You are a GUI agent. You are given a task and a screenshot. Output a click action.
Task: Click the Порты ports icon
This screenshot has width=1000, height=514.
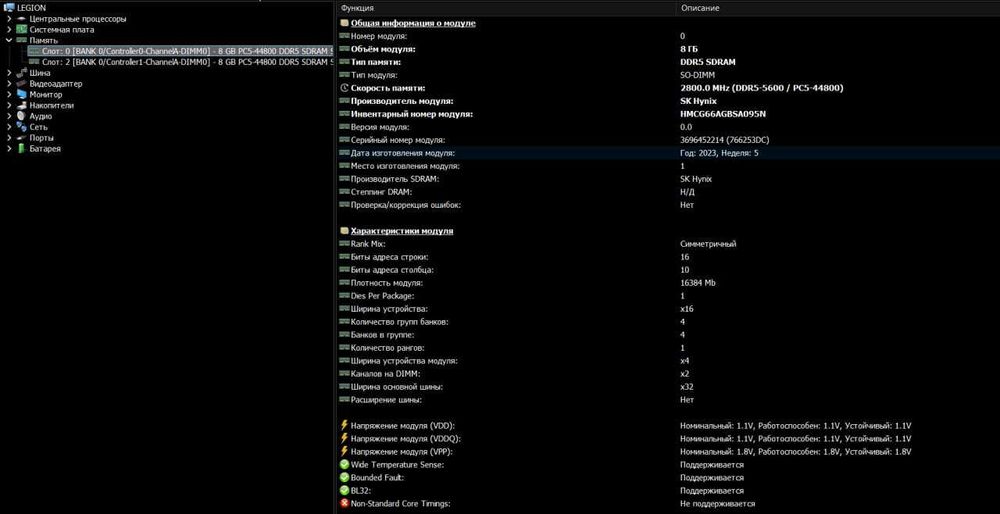pos(21,138)
